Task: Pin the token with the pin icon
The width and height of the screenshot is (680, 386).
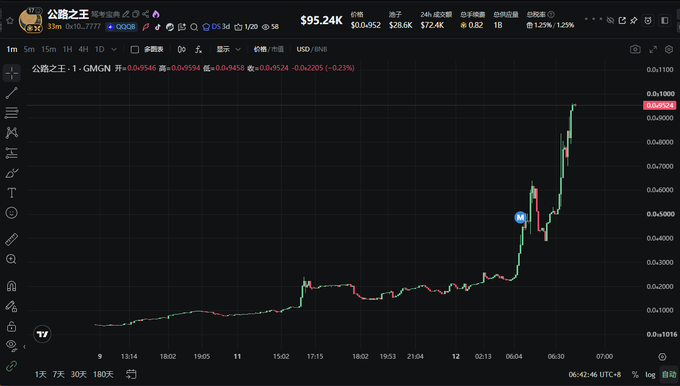Action: [x=634, y=20]
